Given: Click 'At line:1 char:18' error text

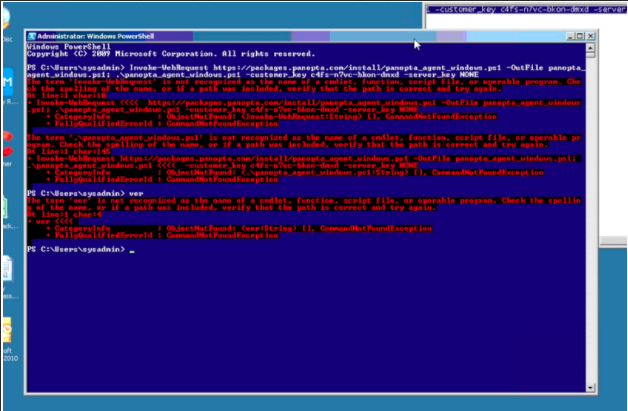Looking at the screenshot, I should tap(66, 96).
